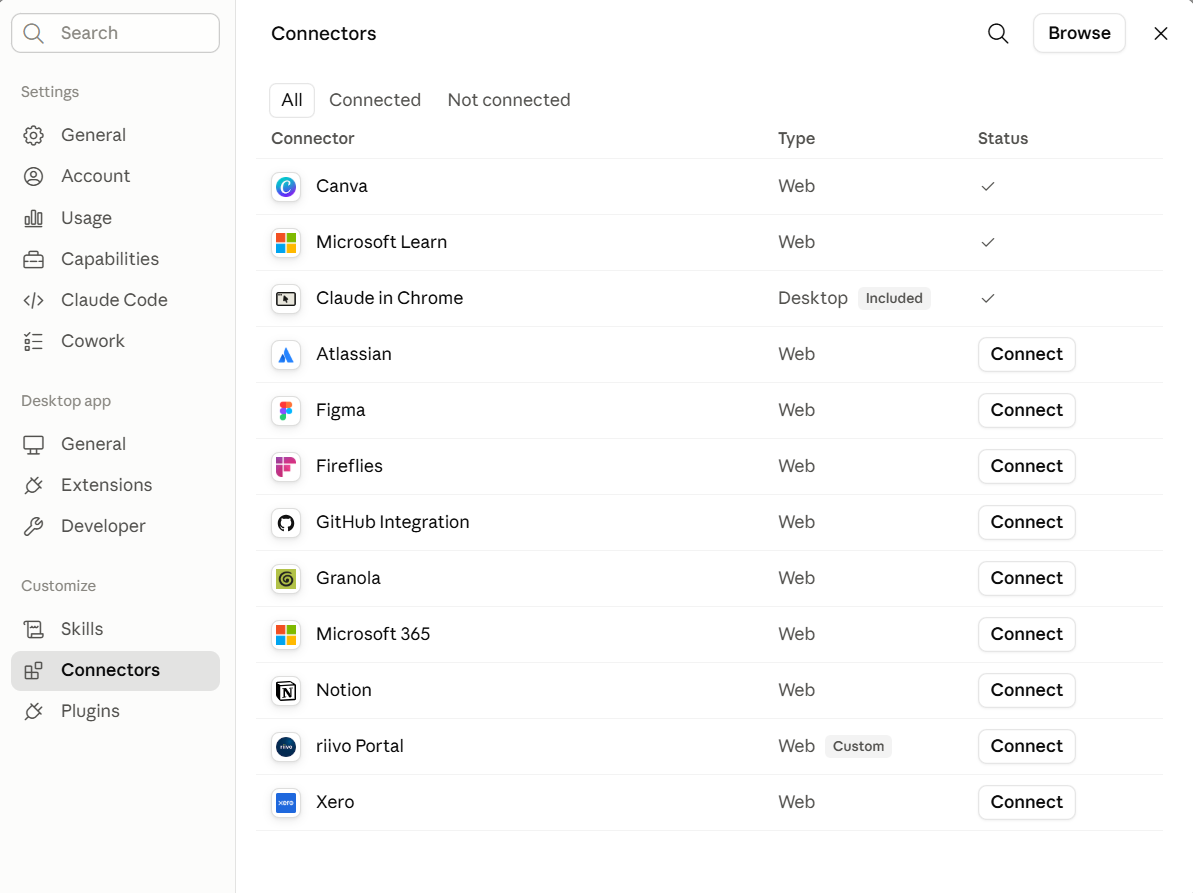Screen dimensions: 1193x893
Task: Click the Claude Code brackets icon
Action: 33,300
